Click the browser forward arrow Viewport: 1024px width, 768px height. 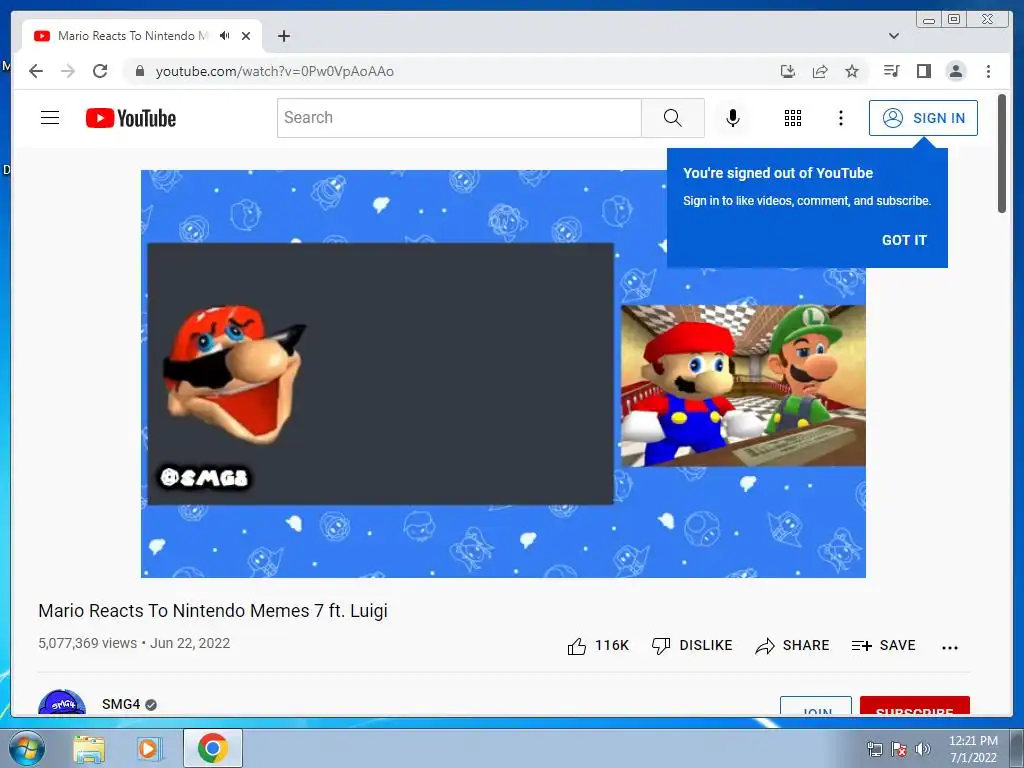[68, 71]
